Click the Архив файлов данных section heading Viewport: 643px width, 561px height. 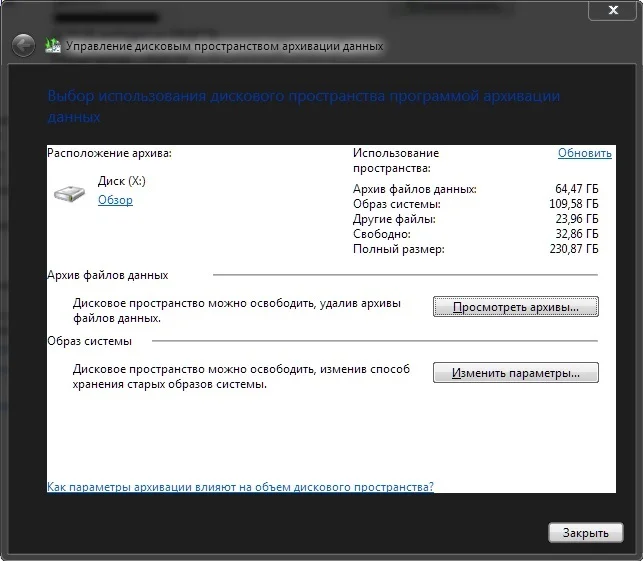tap(107, 275)
